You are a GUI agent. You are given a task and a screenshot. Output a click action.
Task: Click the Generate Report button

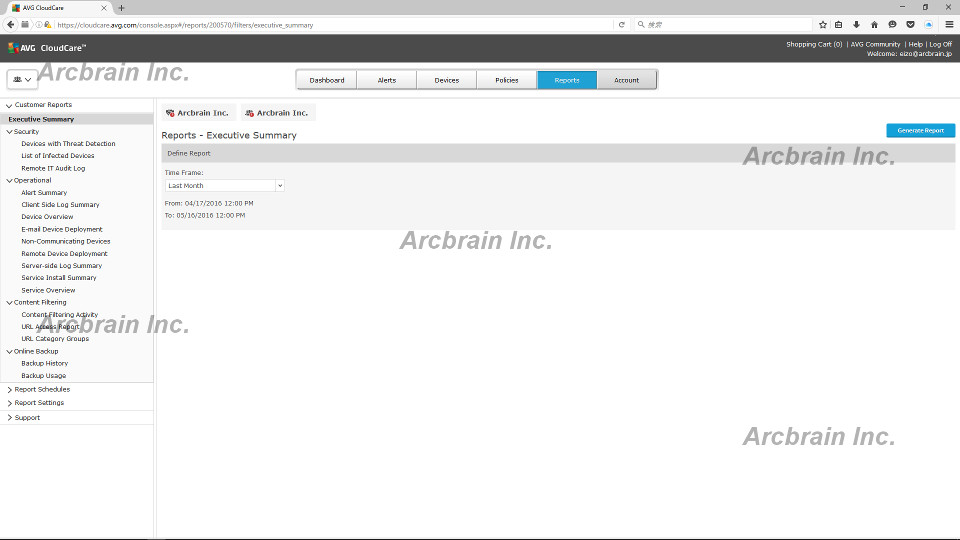pos(920,130)
